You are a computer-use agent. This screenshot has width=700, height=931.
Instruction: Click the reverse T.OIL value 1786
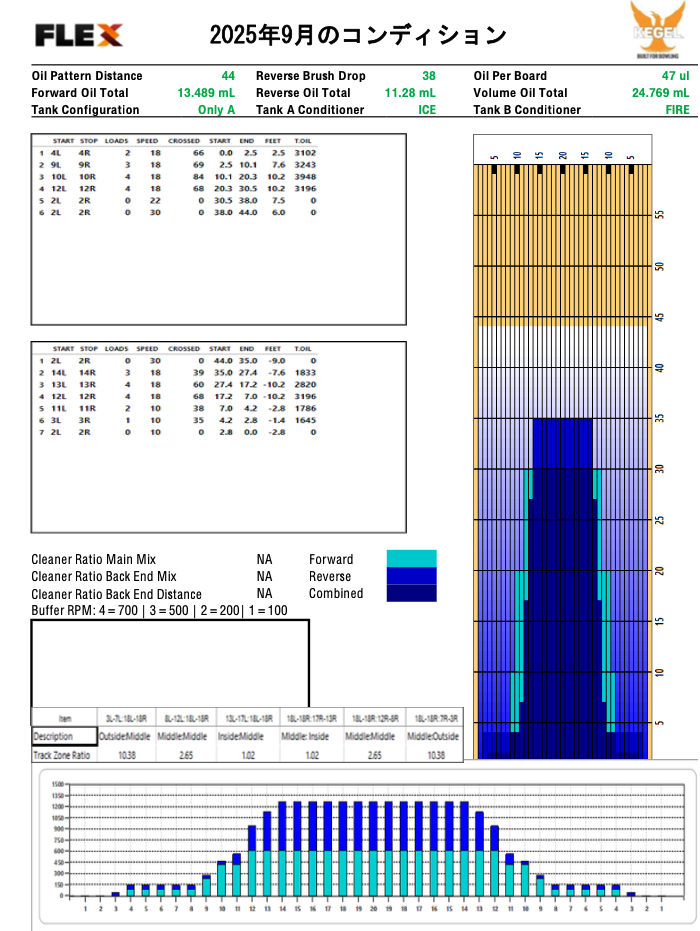pos(305,408)
